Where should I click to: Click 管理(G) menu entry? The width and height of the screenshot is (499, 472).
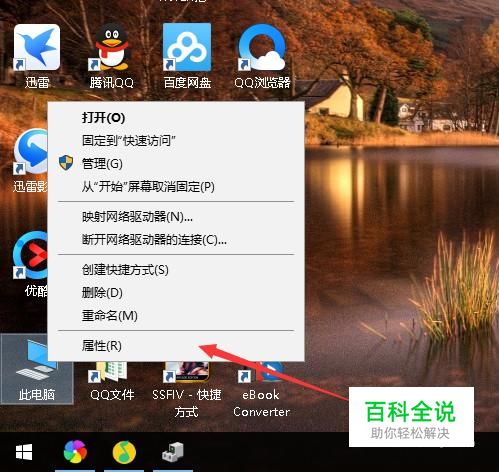(x=176, y=163)
